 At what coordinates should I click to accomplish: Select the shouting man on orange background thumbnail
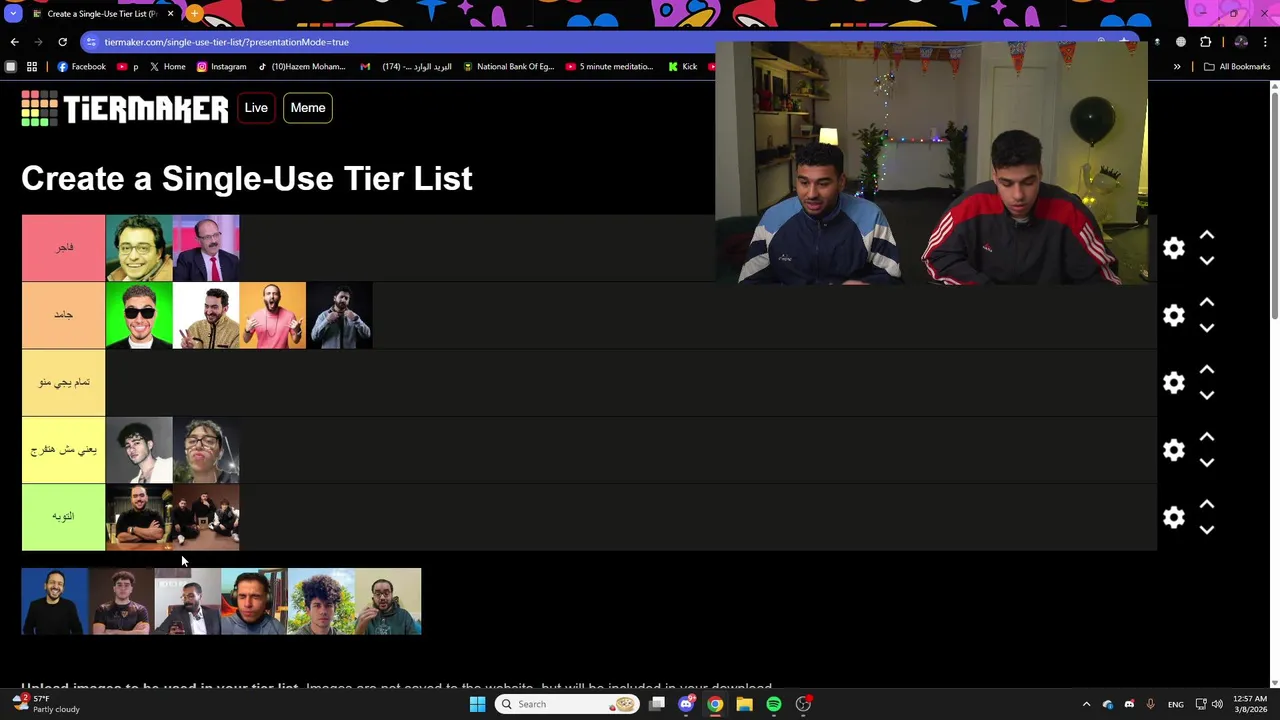click(273, 315)
